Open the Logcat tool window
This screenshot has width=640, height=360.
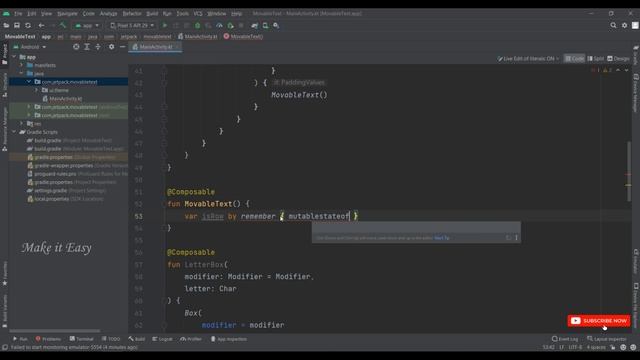[x=162, y=339]
